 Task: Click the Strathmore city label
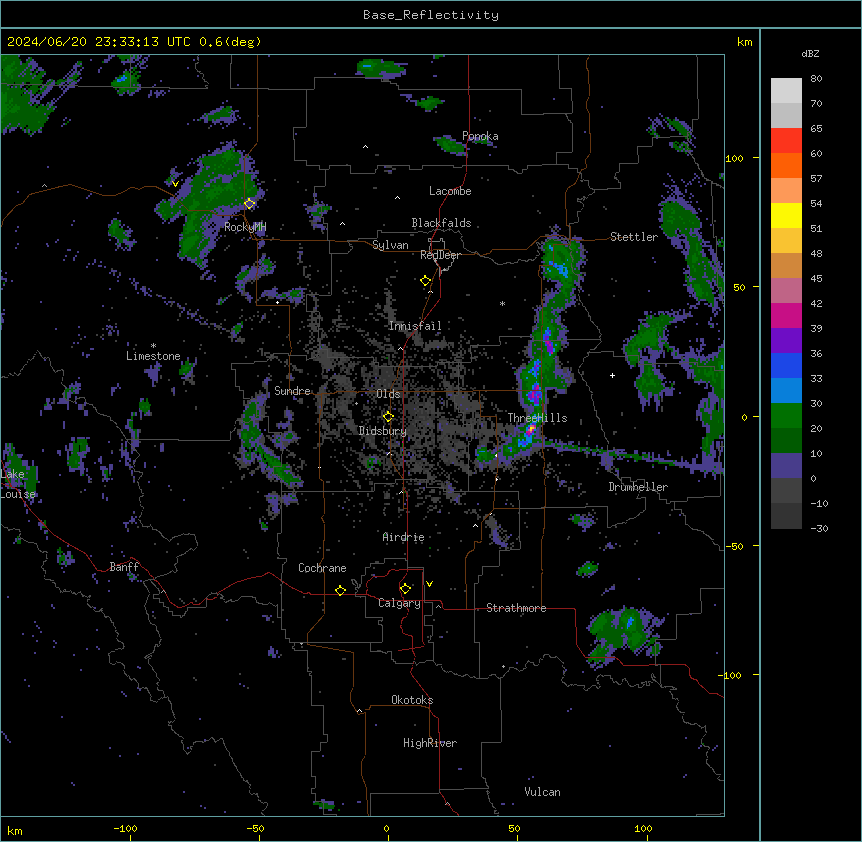[x=516, y=608]
